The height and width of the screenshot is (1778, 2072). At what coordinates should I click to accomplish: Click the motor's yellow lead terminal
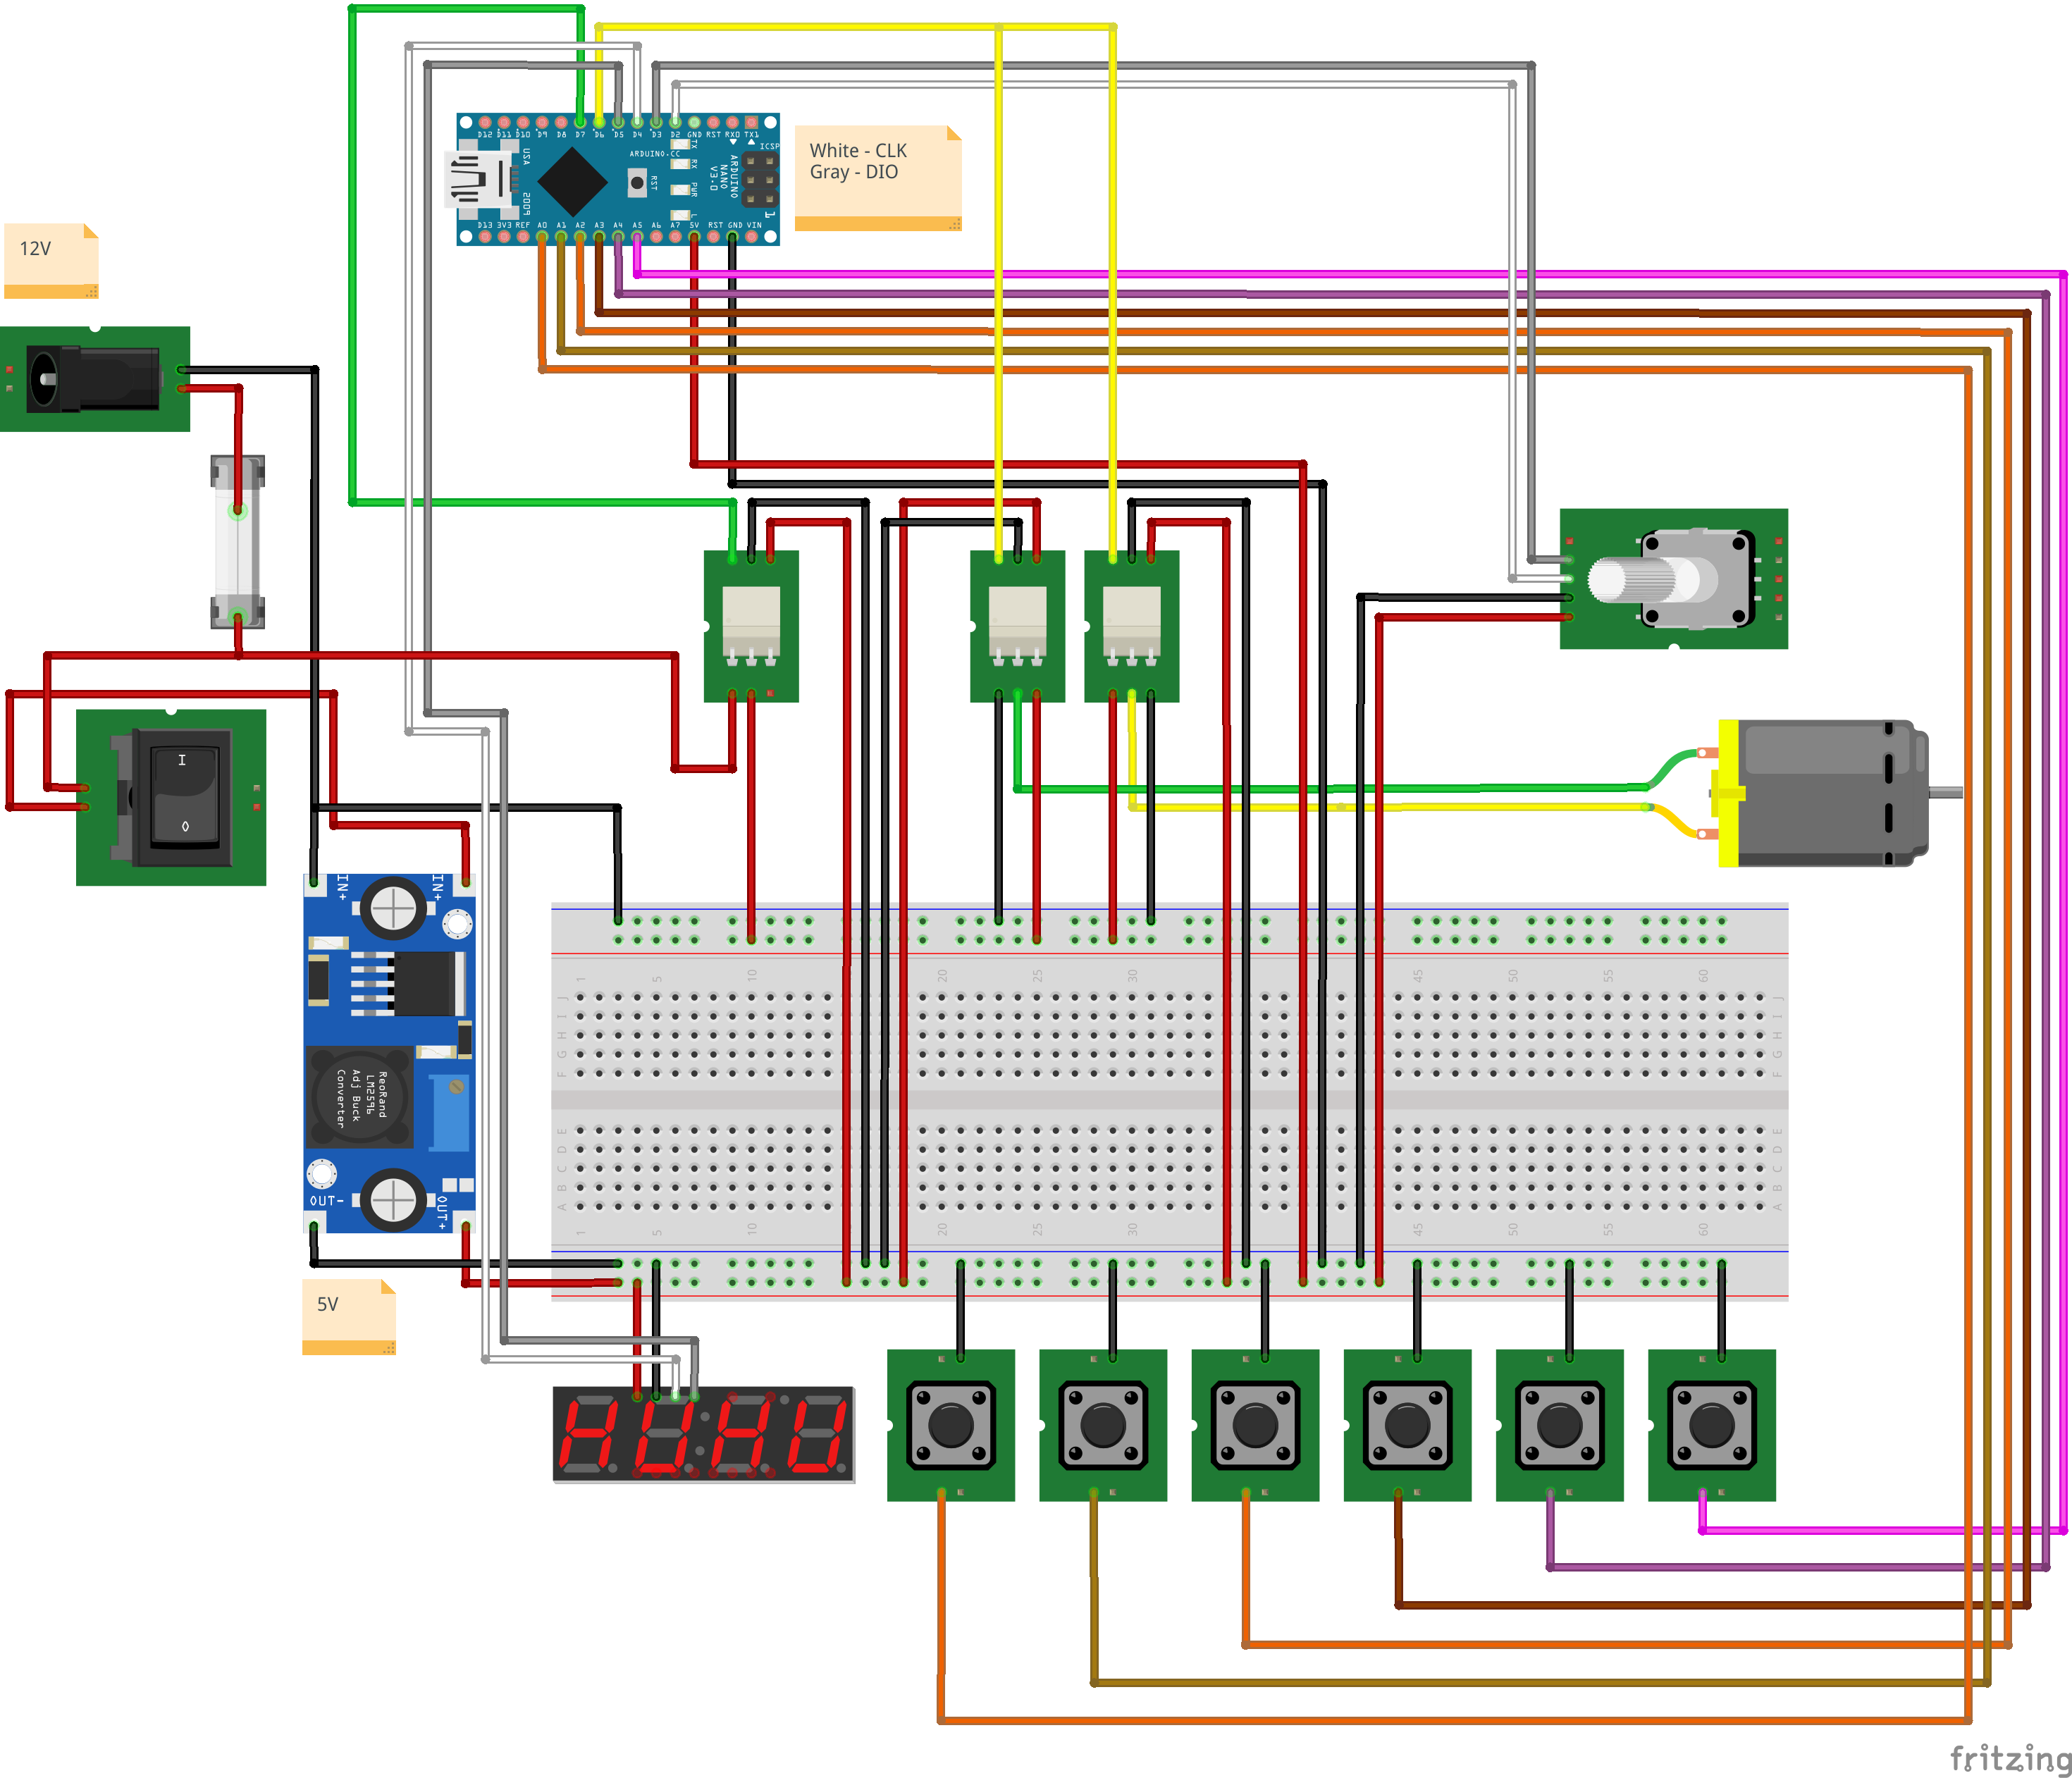click(x=1708, y=833)
